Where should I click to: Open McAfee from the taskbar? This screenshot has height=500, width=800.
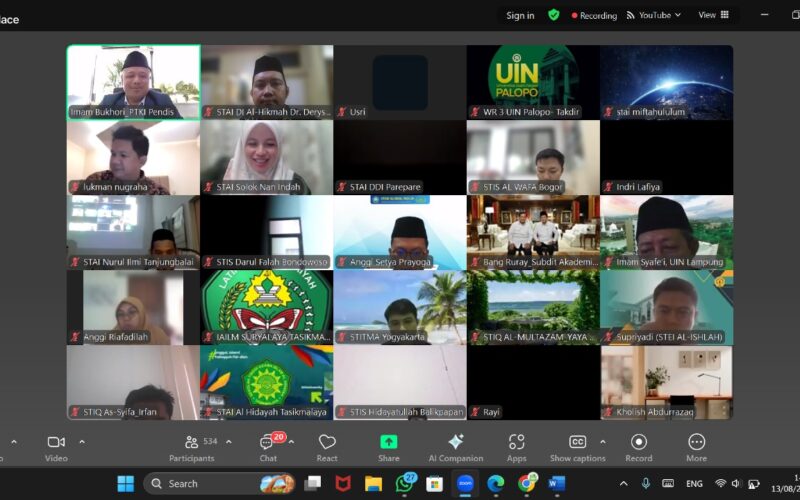343,483
